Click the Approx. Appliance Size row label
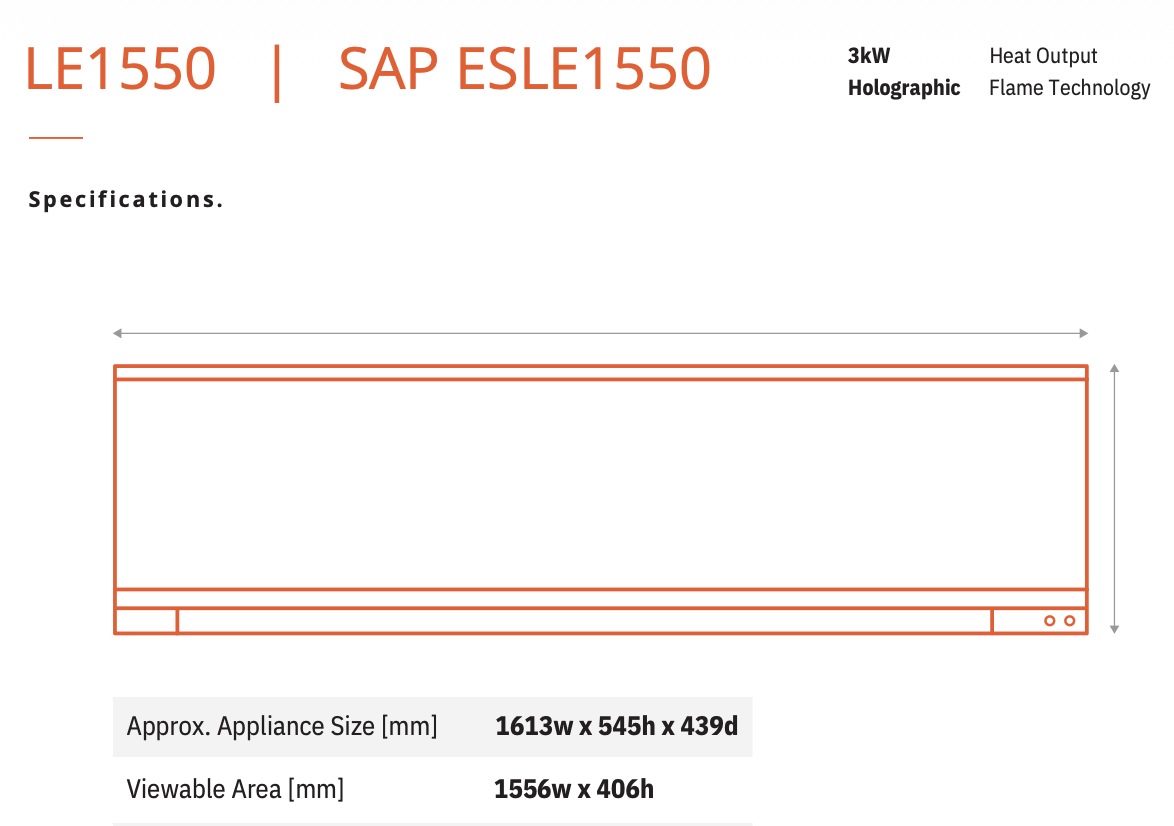 tap(282, 726)
